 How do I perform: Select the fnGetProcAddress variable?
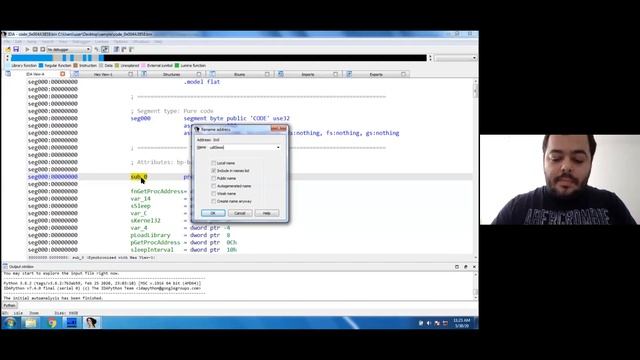click(157, 191)
